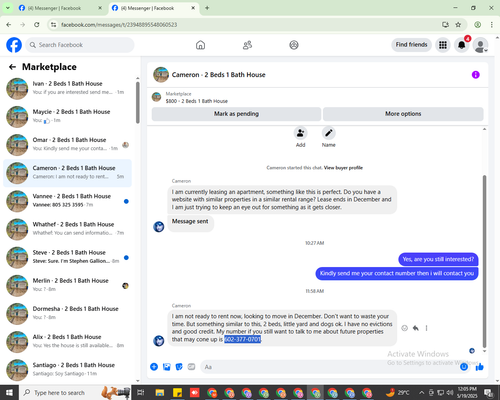Open Steve's unread chat
The height and width of the screenshot is (400, 500).
tap(68, 257)
